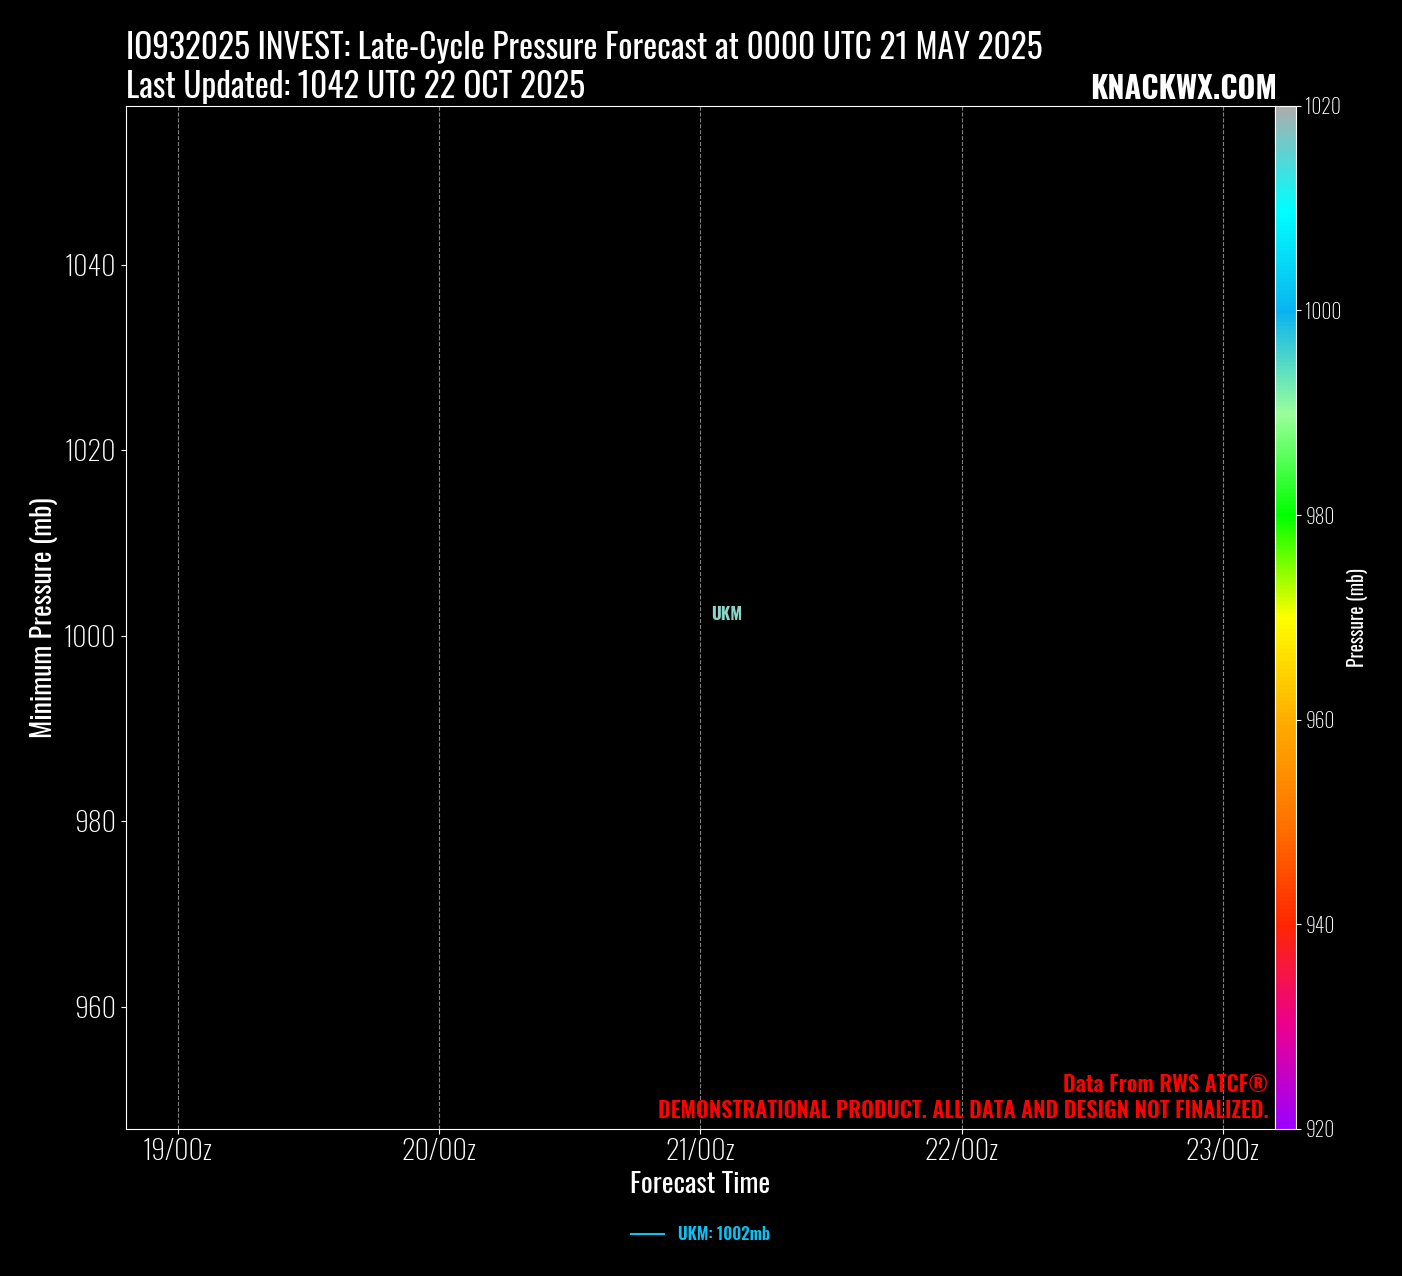Click the 19/00z forecast time tick
Viewport: 1402px width, 1276px height.
click(x=178, y=1150)
